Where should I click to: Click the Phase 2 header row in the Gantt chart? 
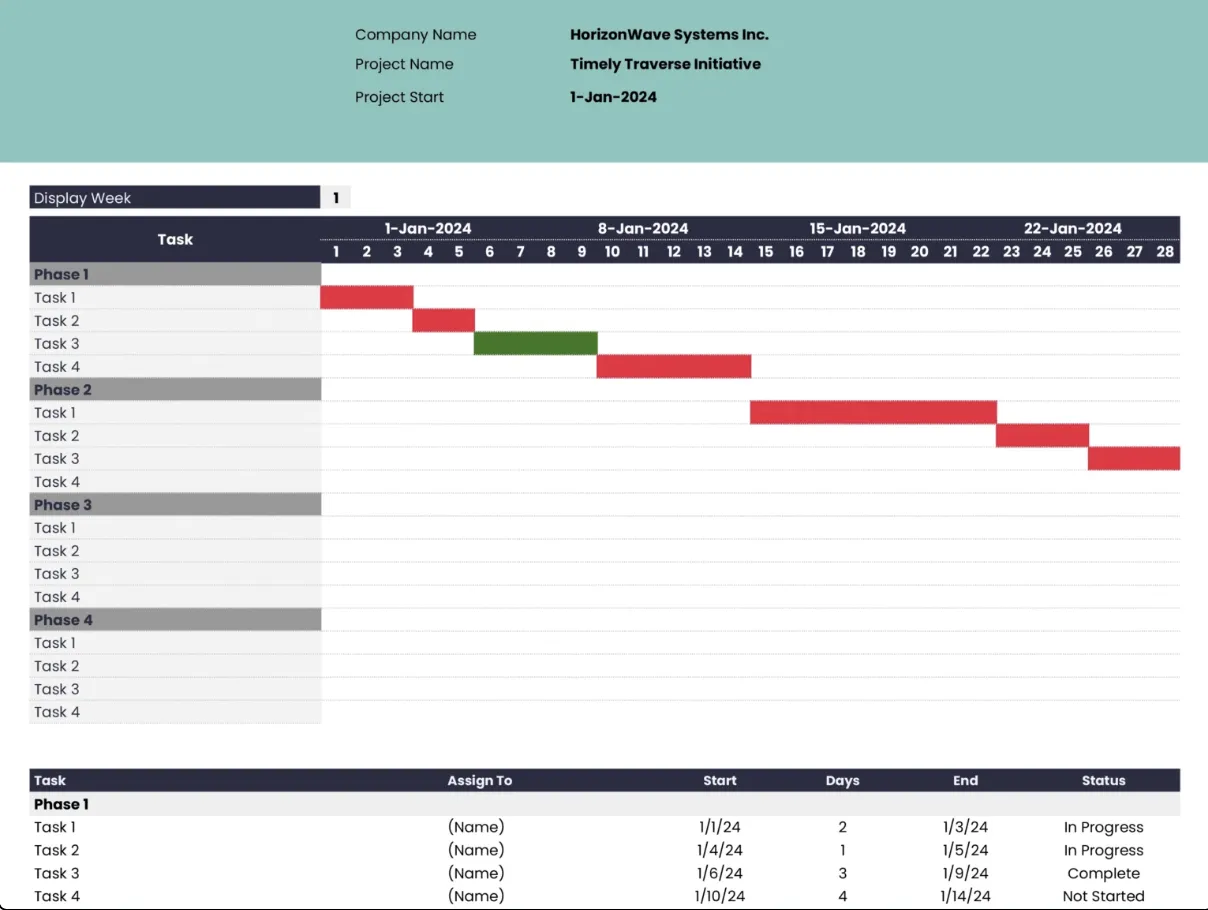coord(175,389)
